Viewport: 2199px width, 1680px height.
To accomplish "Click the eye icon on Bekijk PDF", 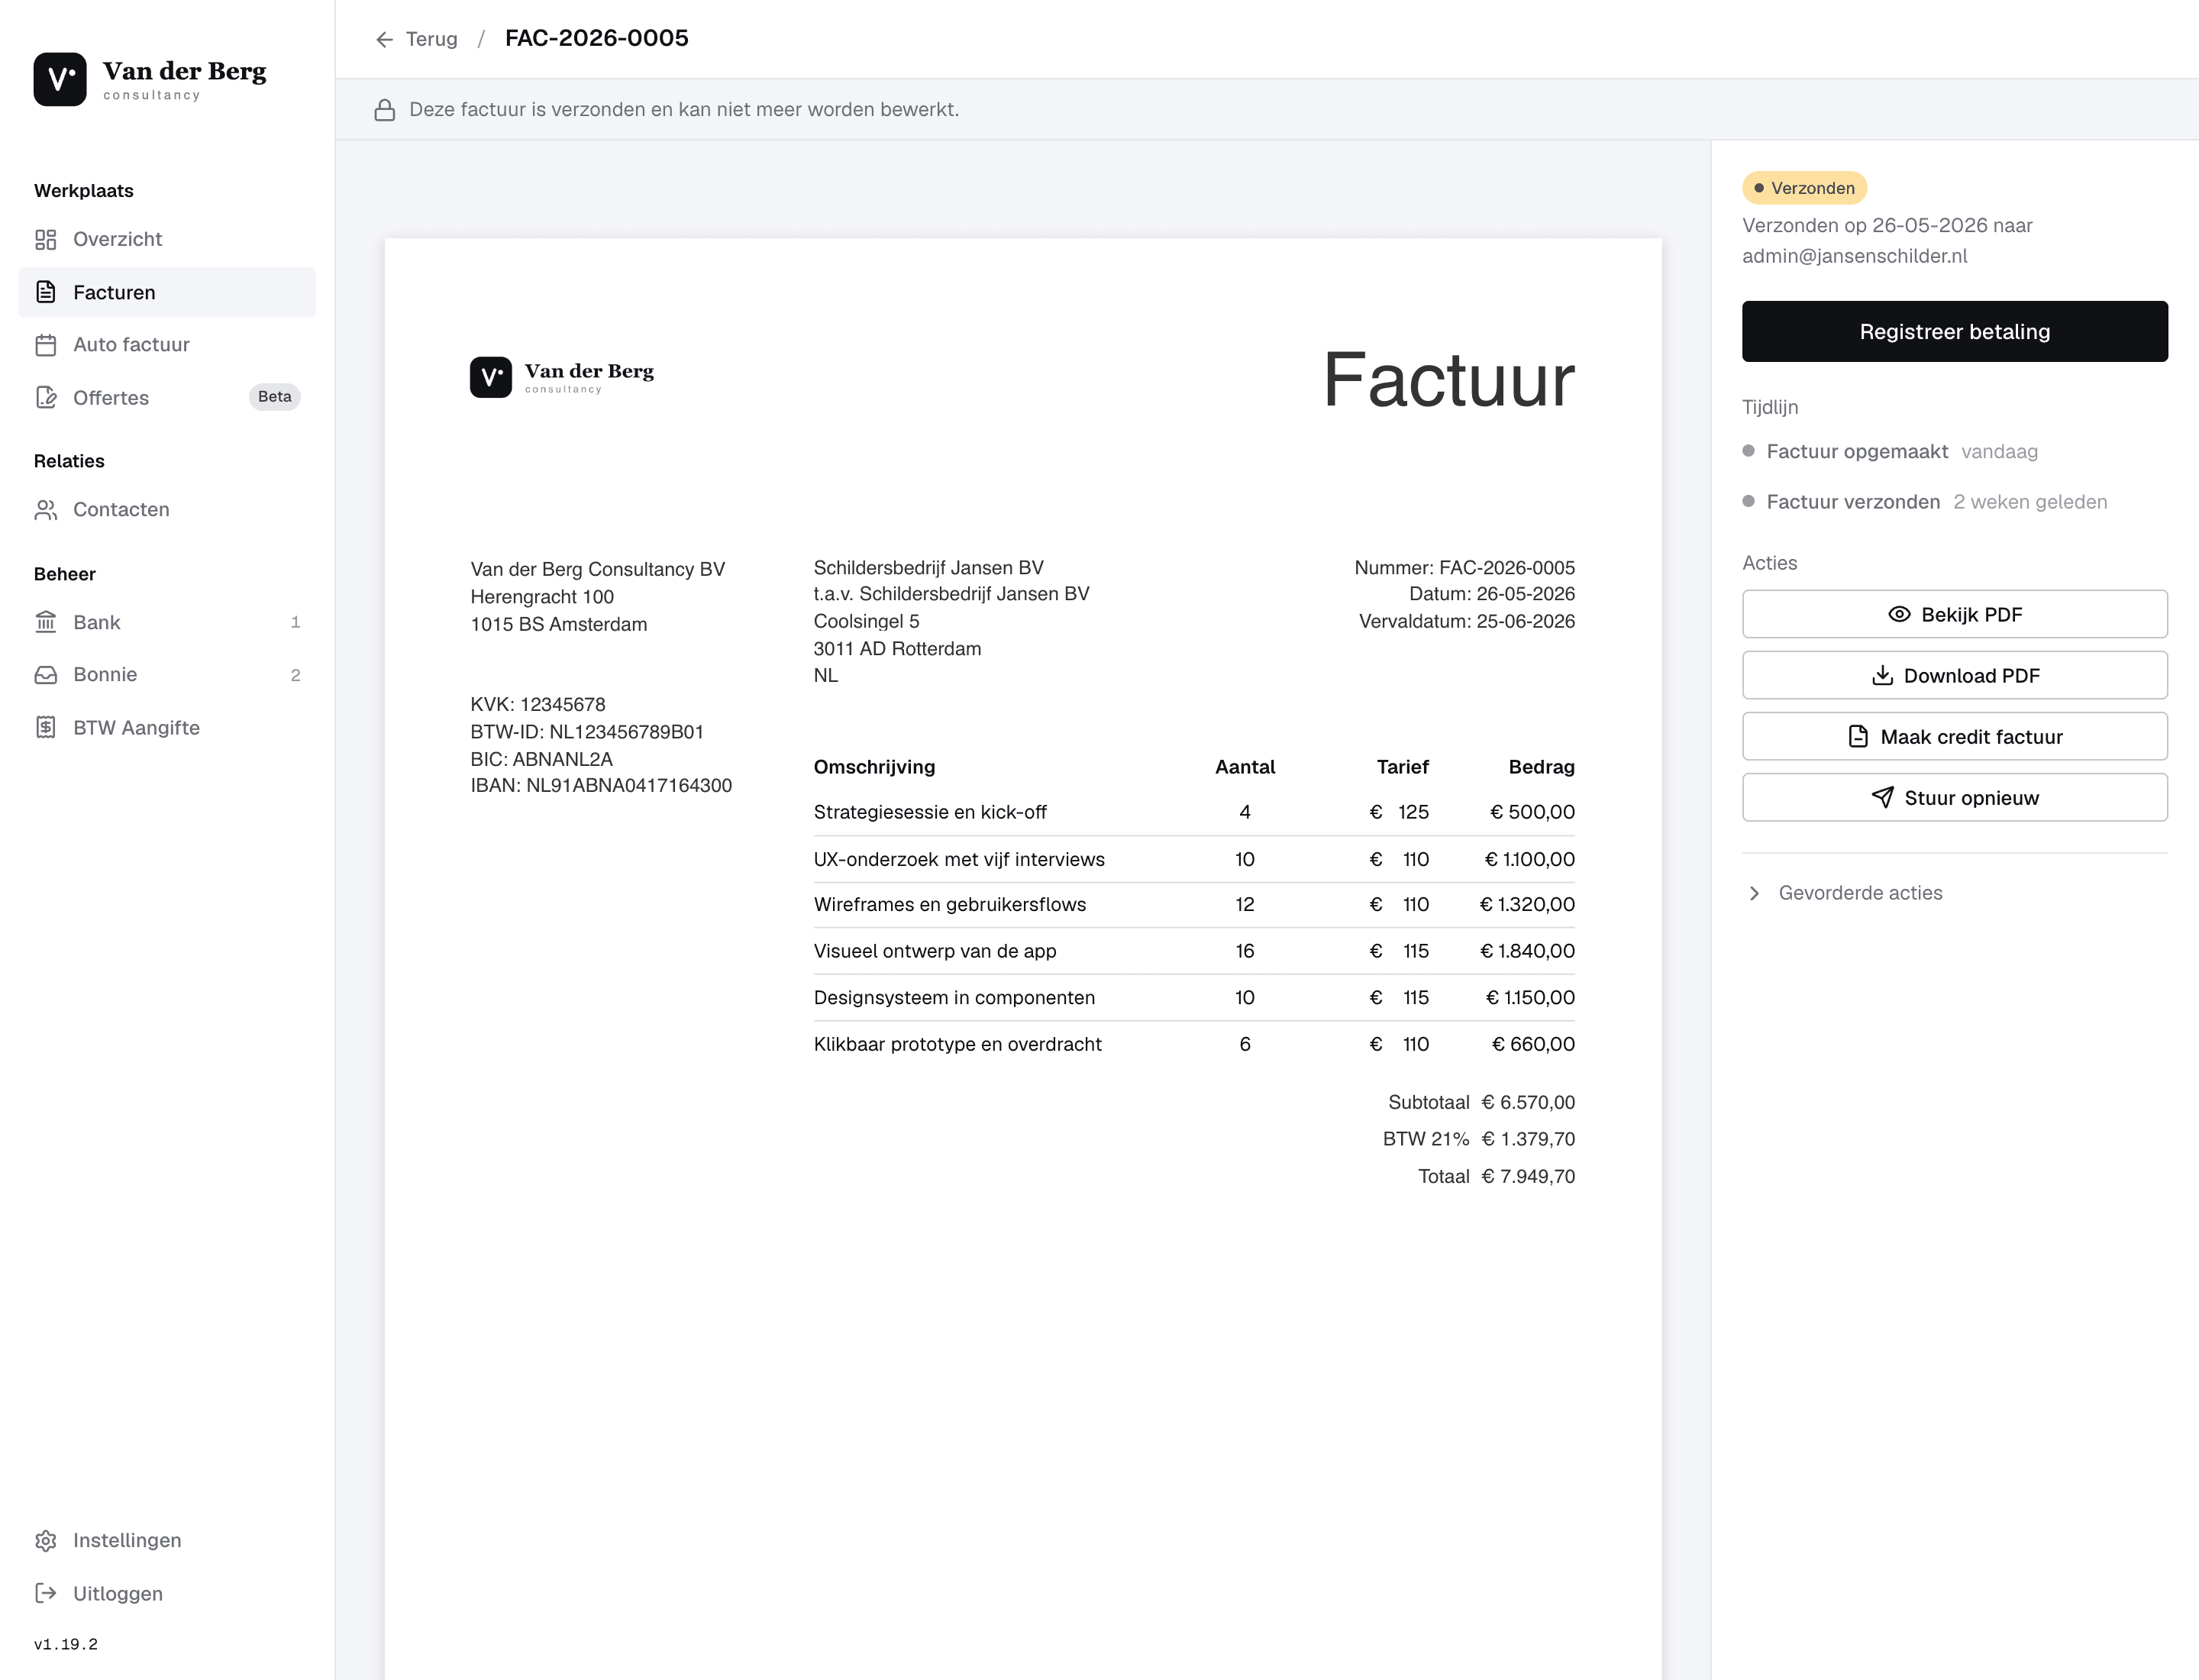I will click(1899, 614).
